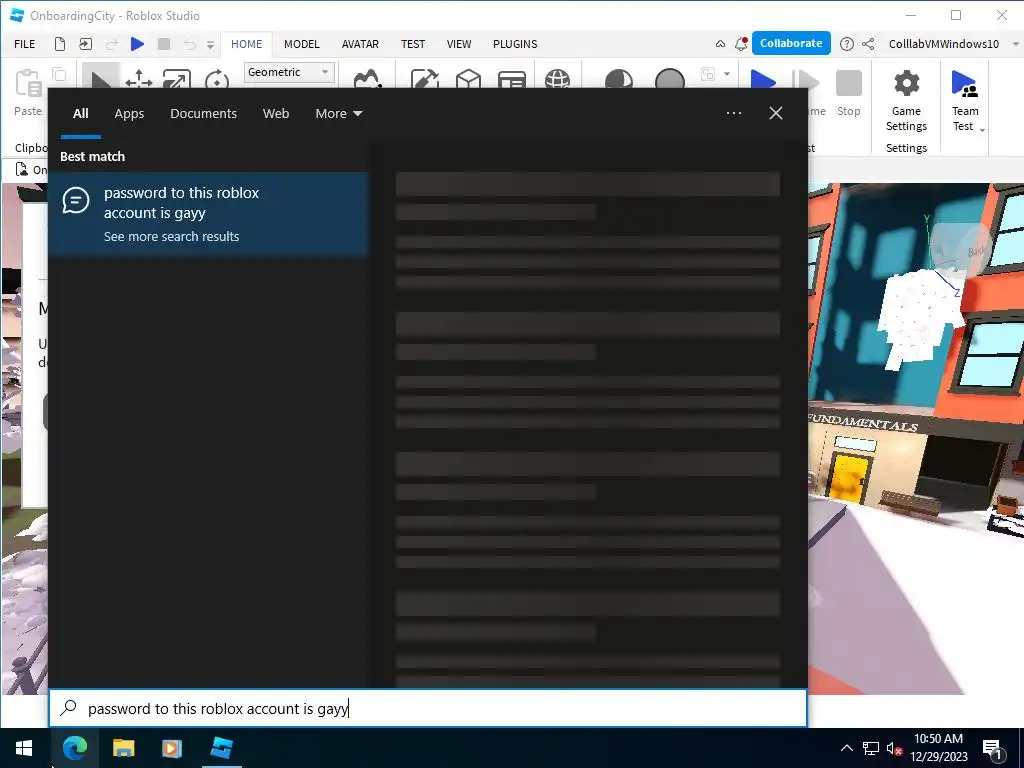Open the AVATAR ribbon tab
This screenshot has height=768, width=1024.
click(360, 44)
